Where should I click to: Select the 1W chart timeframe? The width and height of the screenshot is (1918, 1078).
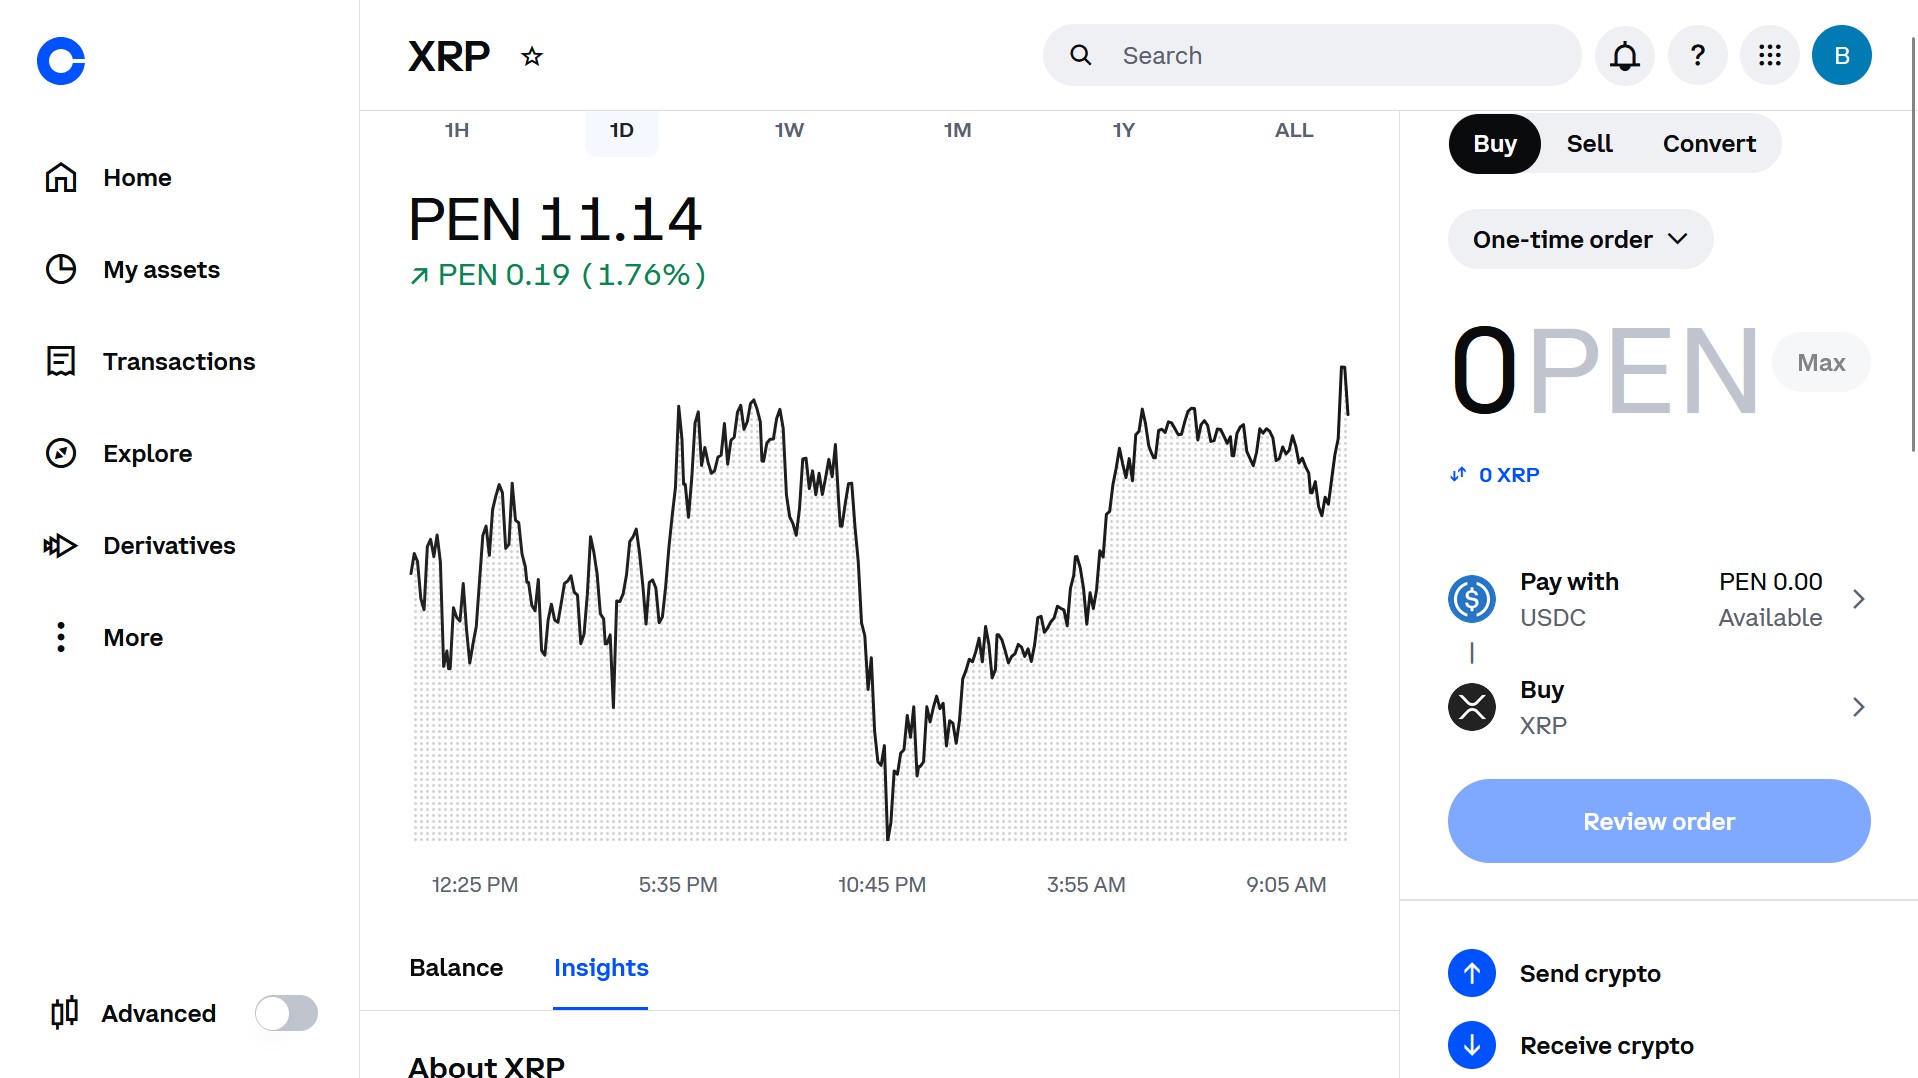(x=789, y=131)
